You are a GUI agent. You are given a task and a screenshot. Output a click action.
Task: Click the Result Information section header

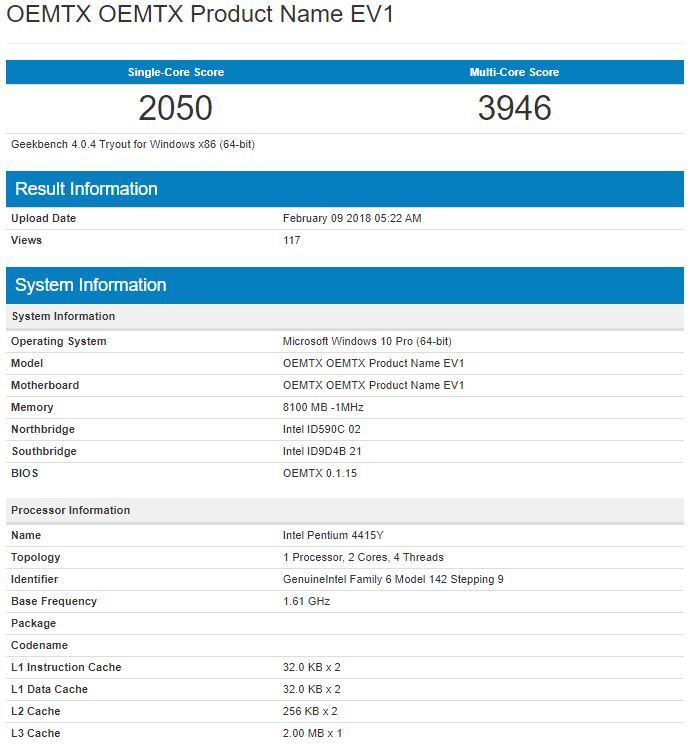click(x=345, y=189)
